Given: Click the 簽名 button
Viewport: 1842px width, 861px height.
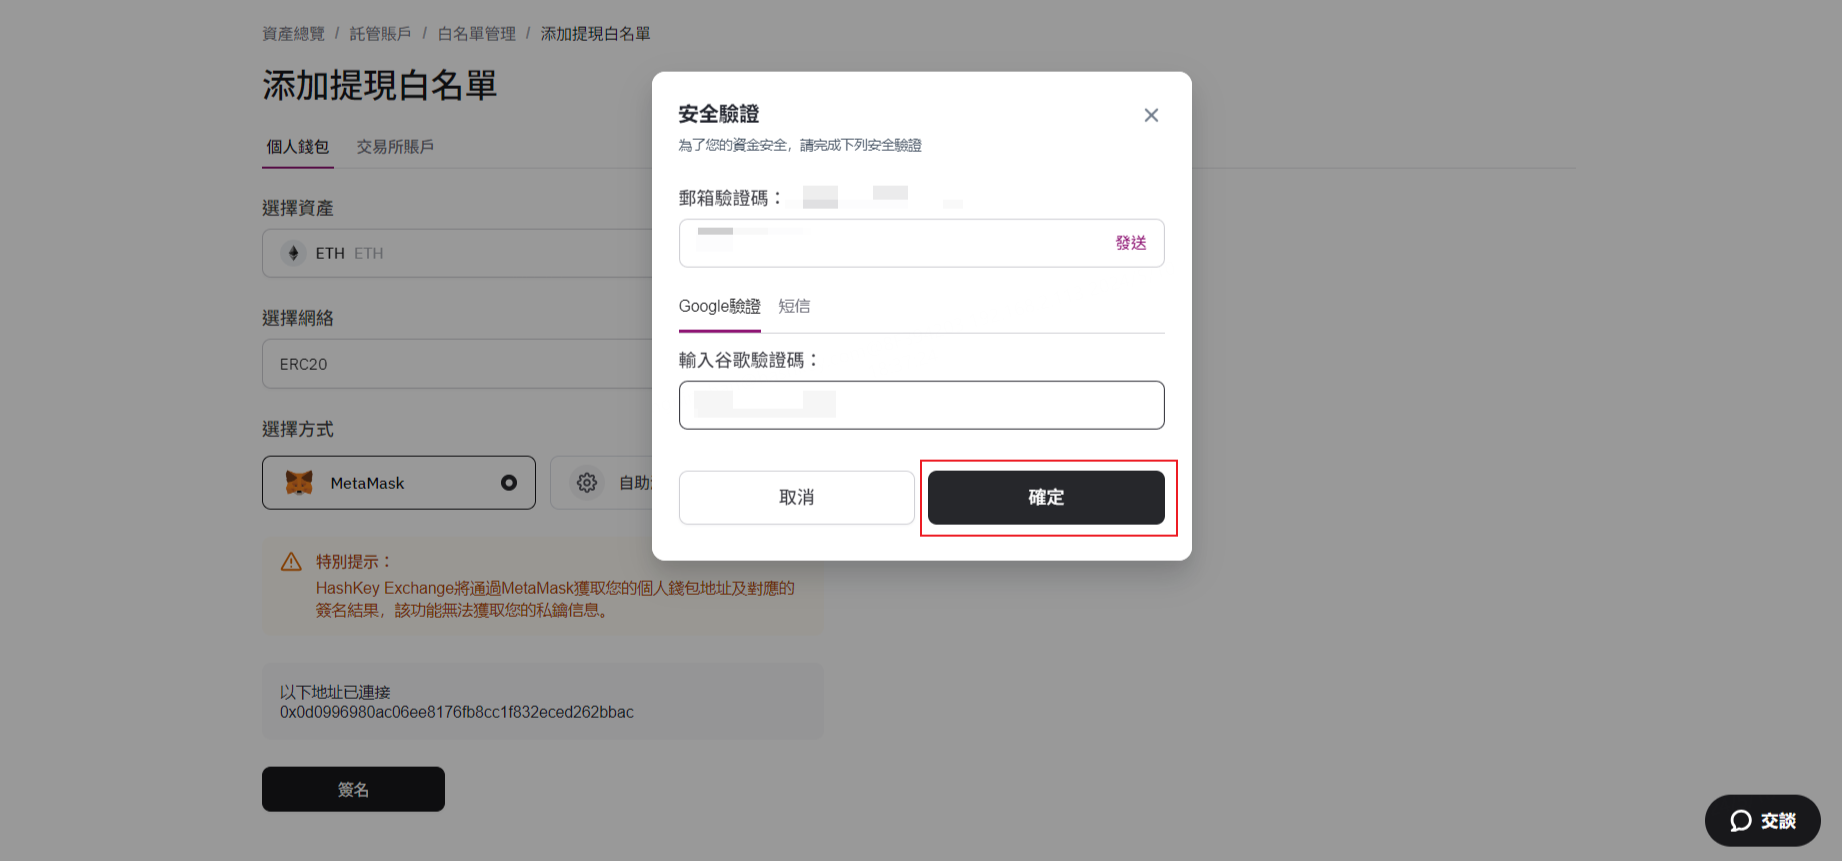Looking at the screenshot, I should [353, 789].
